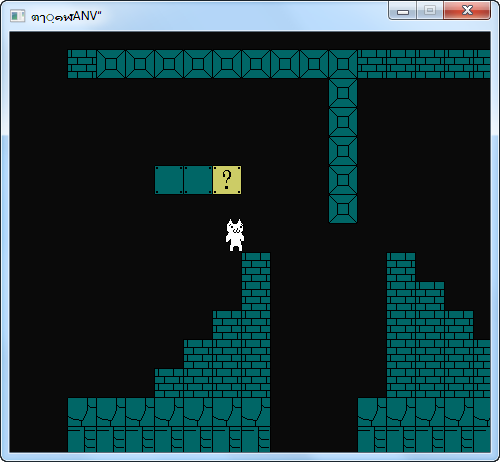Click the plain teal block beside the question block
This screenshot has height=462, width=500.
(198, 180)
